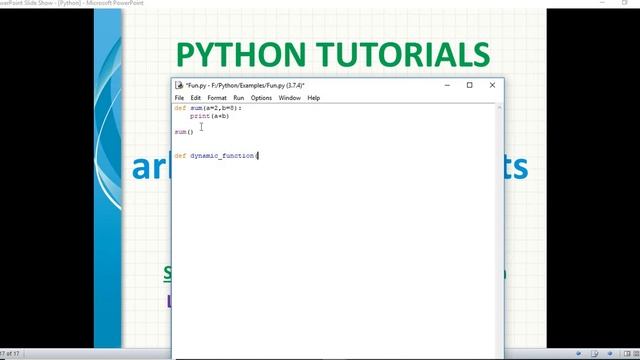Close the Fun.py editor window
Screen dimensions: 640x360
492,85
